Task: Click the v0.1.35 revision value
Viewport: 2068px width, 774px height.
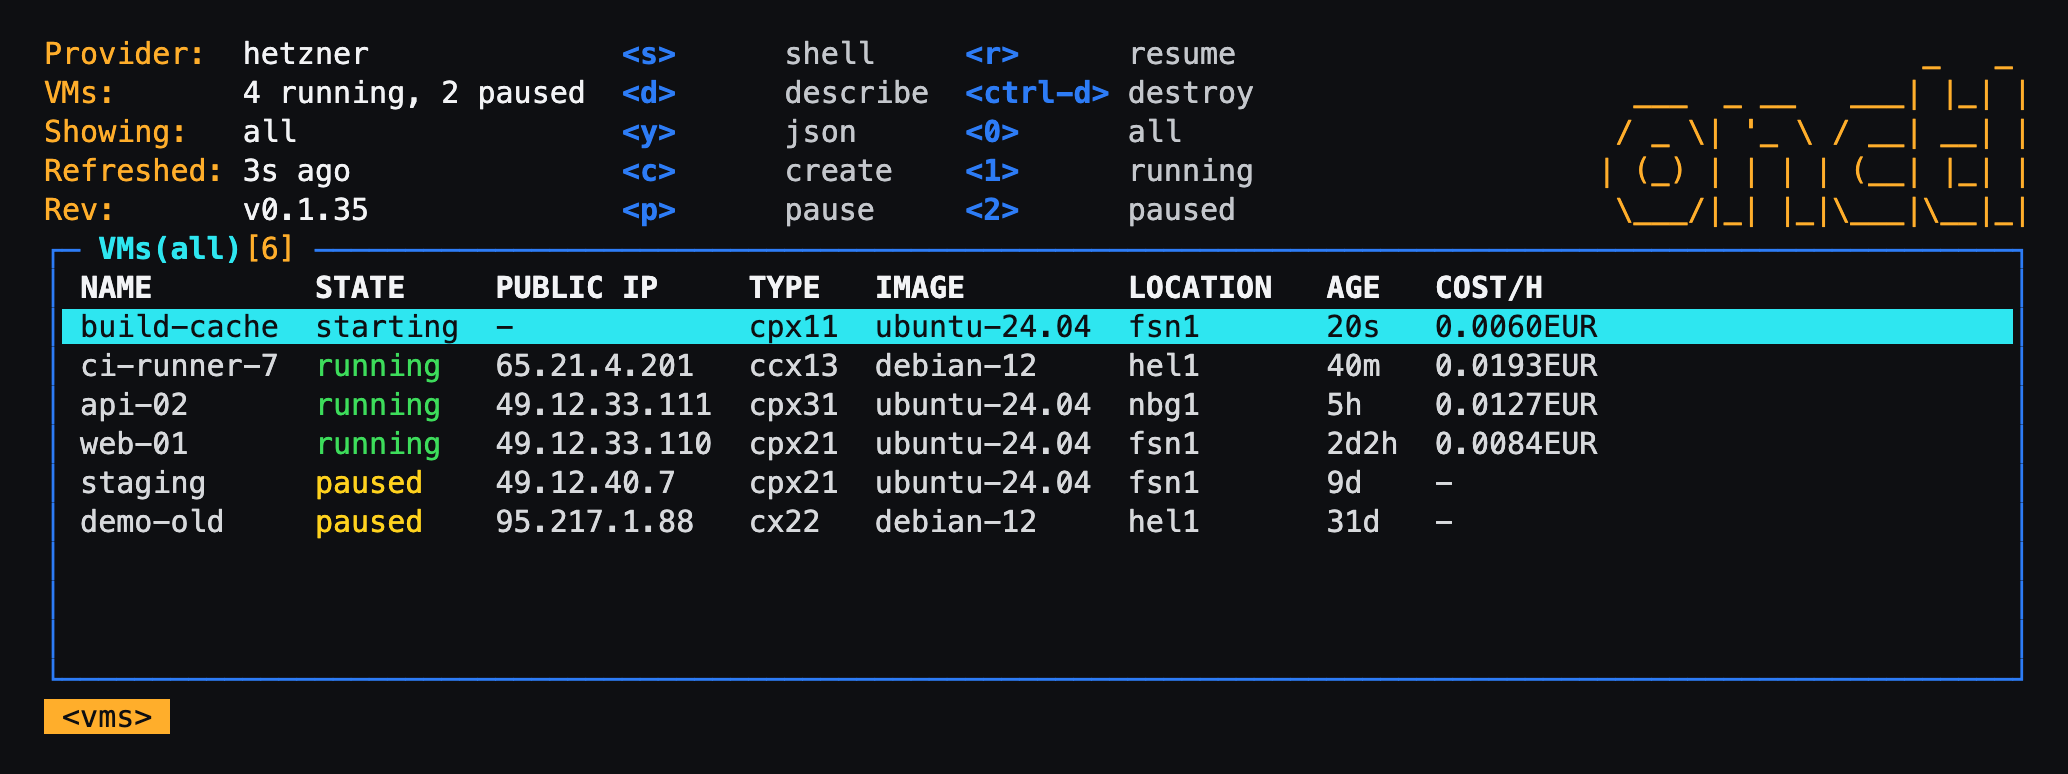Action: click(306, 210)
